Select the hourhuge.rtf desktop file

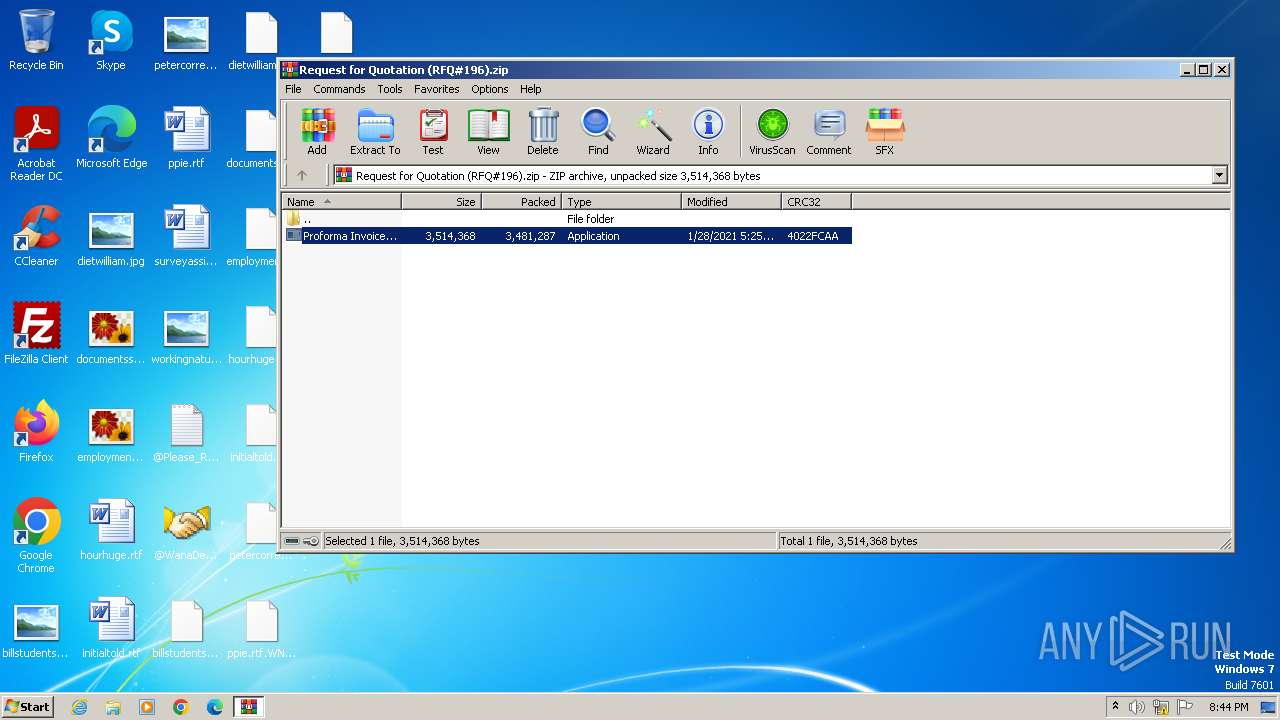coord(111,531)
